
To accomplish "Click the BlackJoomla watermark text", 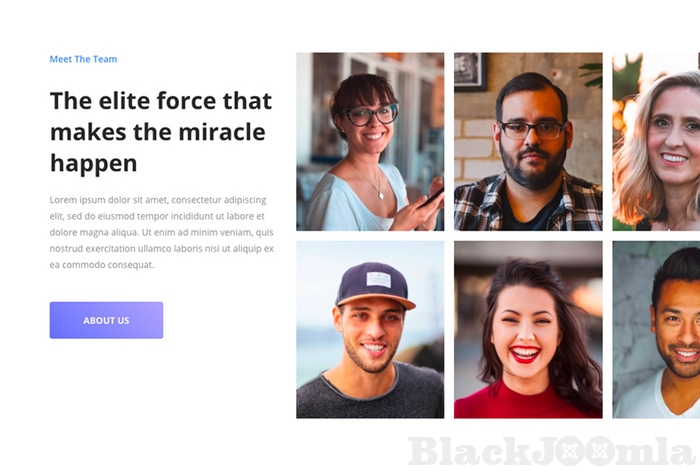I will 551,451.
